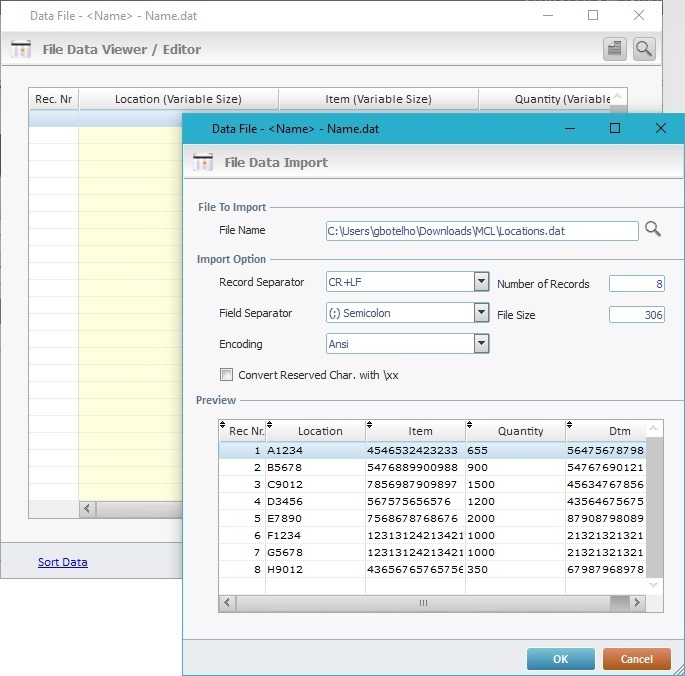
Task: Open the Sort Data link
Action: pyautogui.click(x=62, y=562)
